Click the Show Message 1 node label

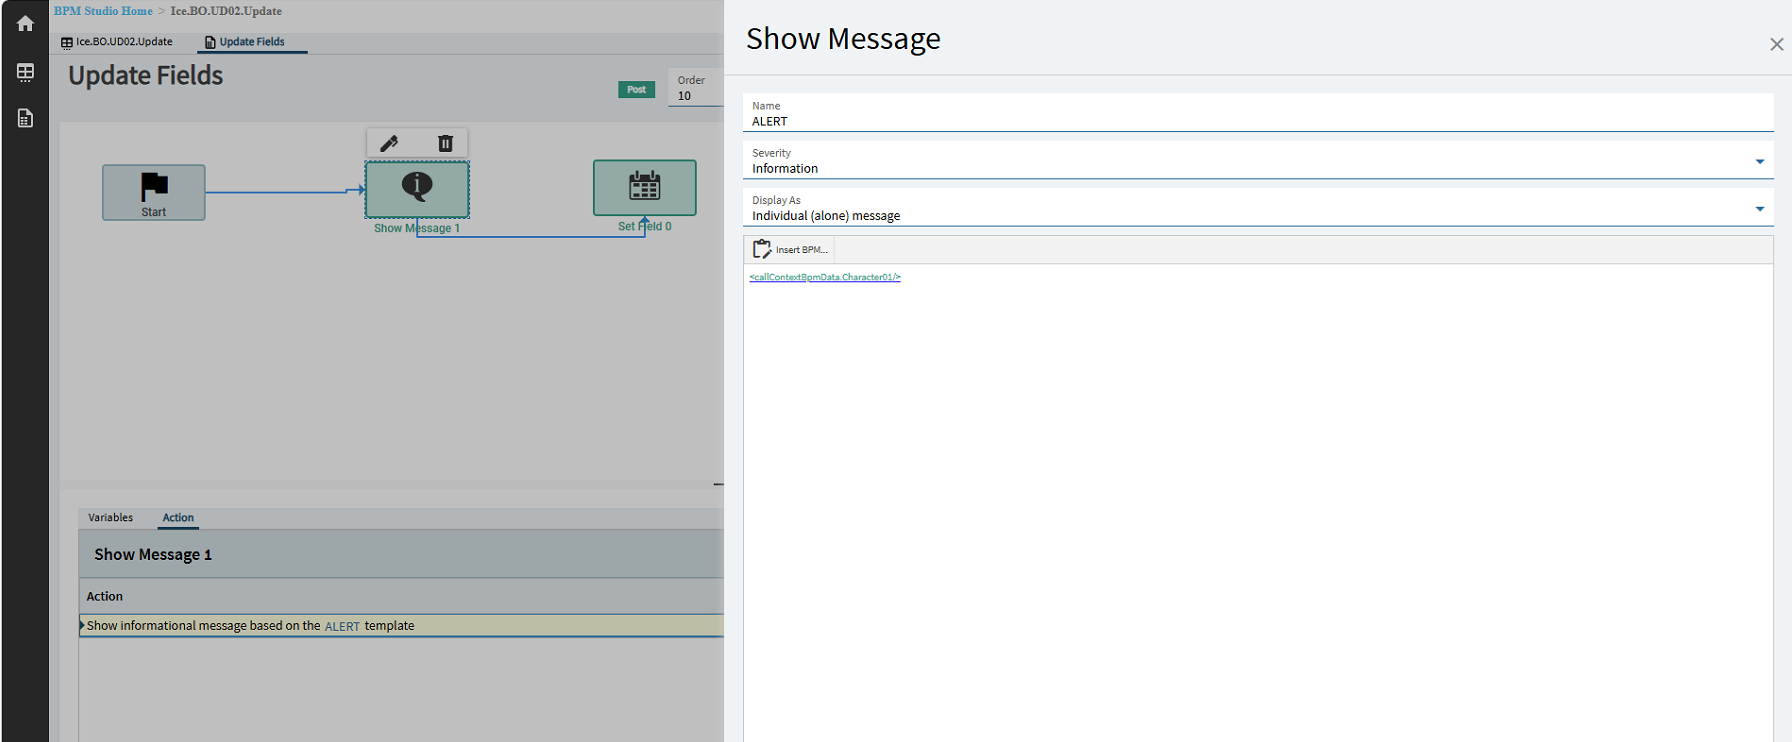pyautogui.click(x=417, y=228)
